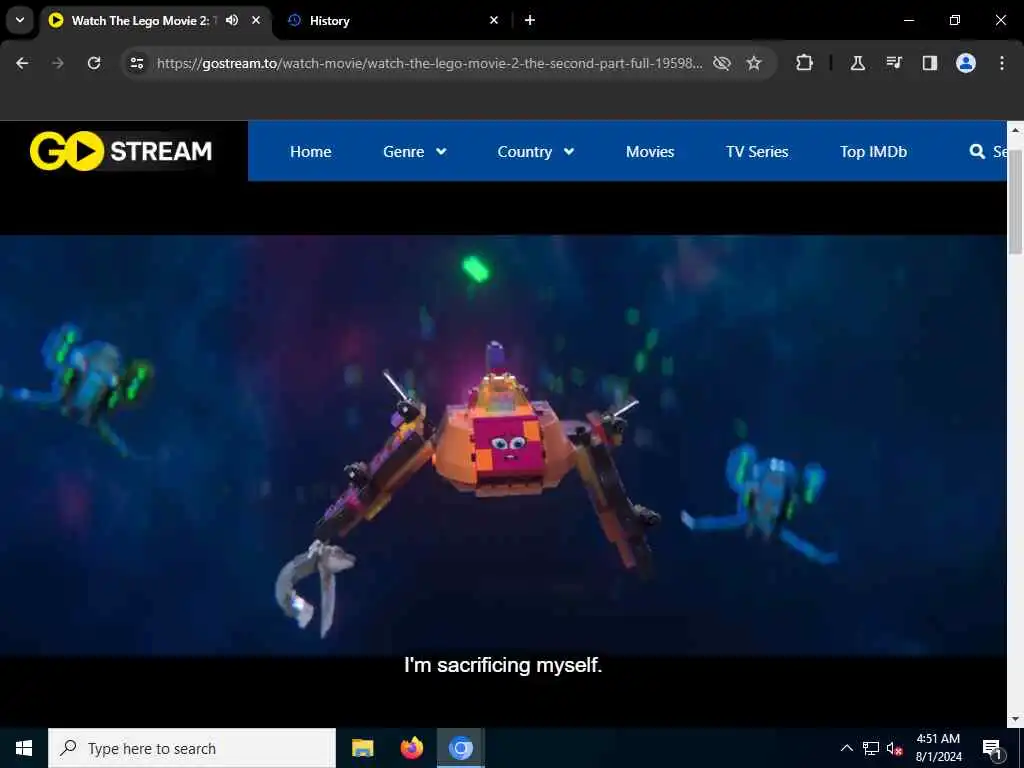
Task: Click the taskbar search box
Action: (x=192, y=748)
